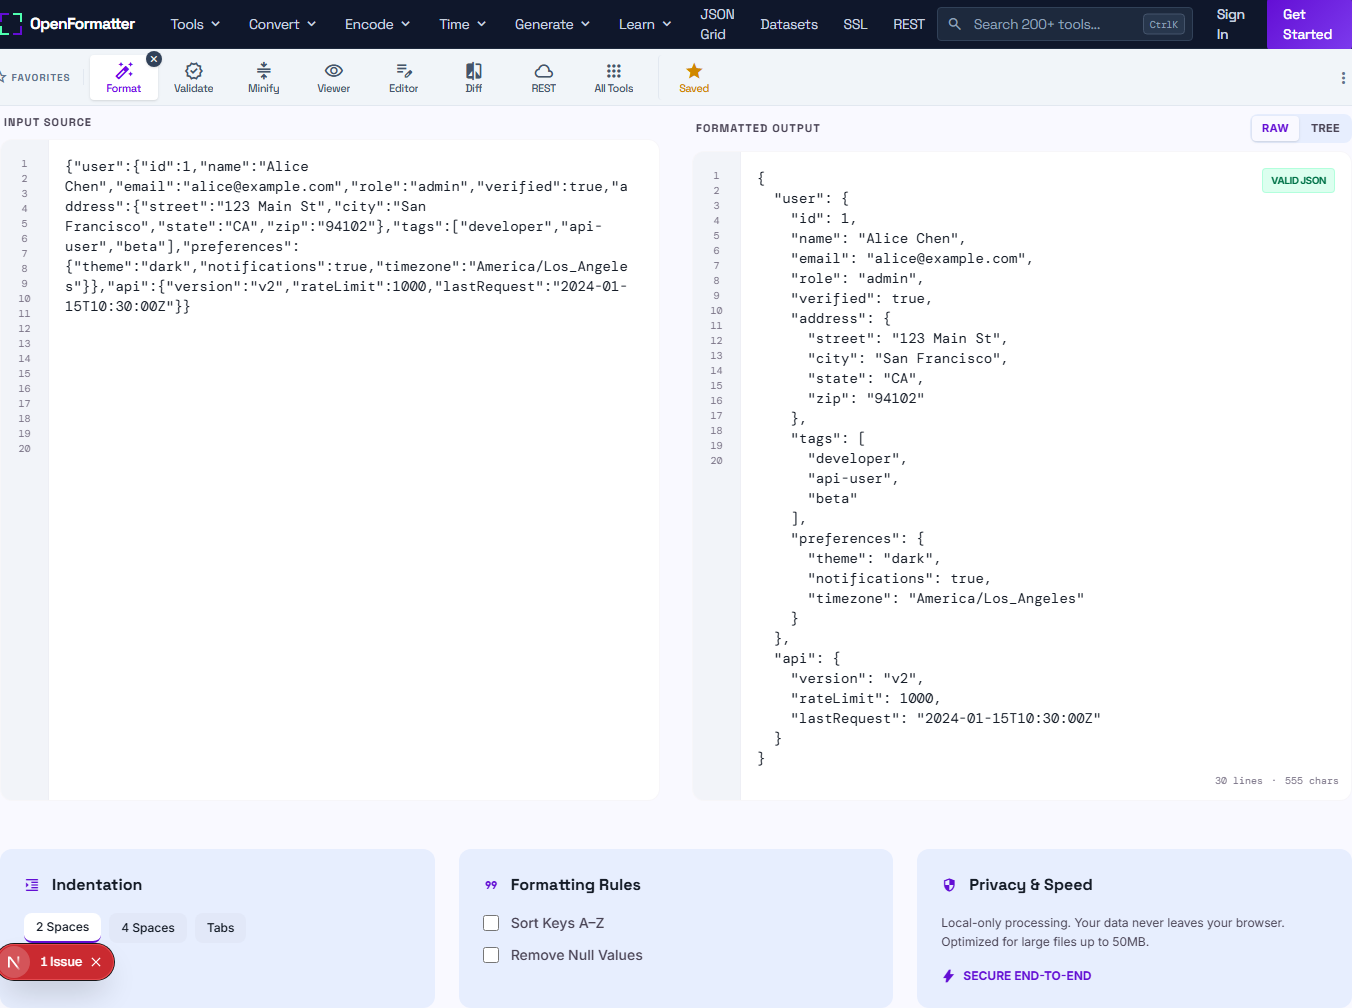The height and width of the screenshot is (1008, 1352).
Task: Click the "timezone" line in formatted output
Action: tap(945, 599)
